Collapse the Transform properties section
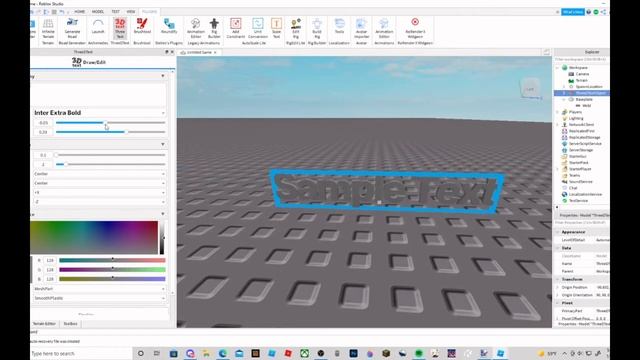The height and width of the screenshot is (360, 640). pyautogui.click(x=558, y=279)
